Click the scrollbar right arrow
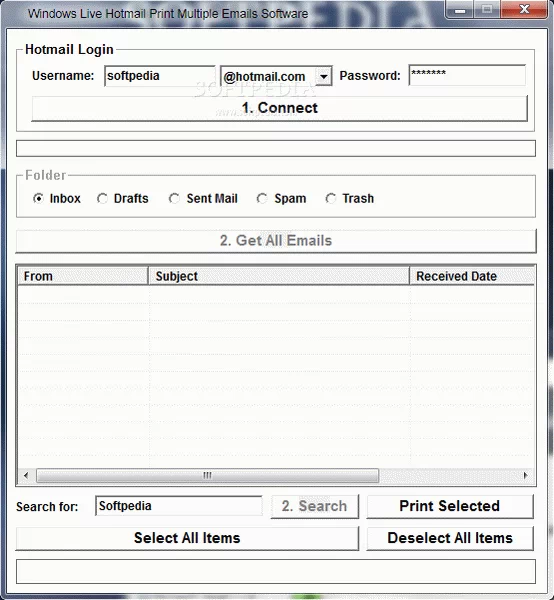This screenshot has width=554, height=600. [x=526, y=476]
